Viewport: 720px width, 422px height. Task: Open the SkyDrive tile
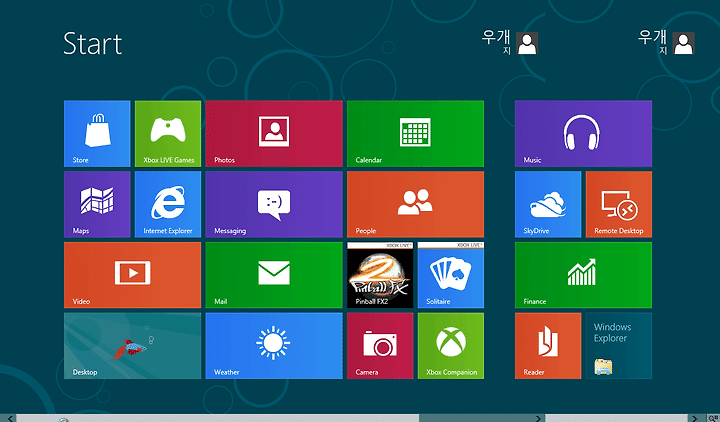[548, 204]
